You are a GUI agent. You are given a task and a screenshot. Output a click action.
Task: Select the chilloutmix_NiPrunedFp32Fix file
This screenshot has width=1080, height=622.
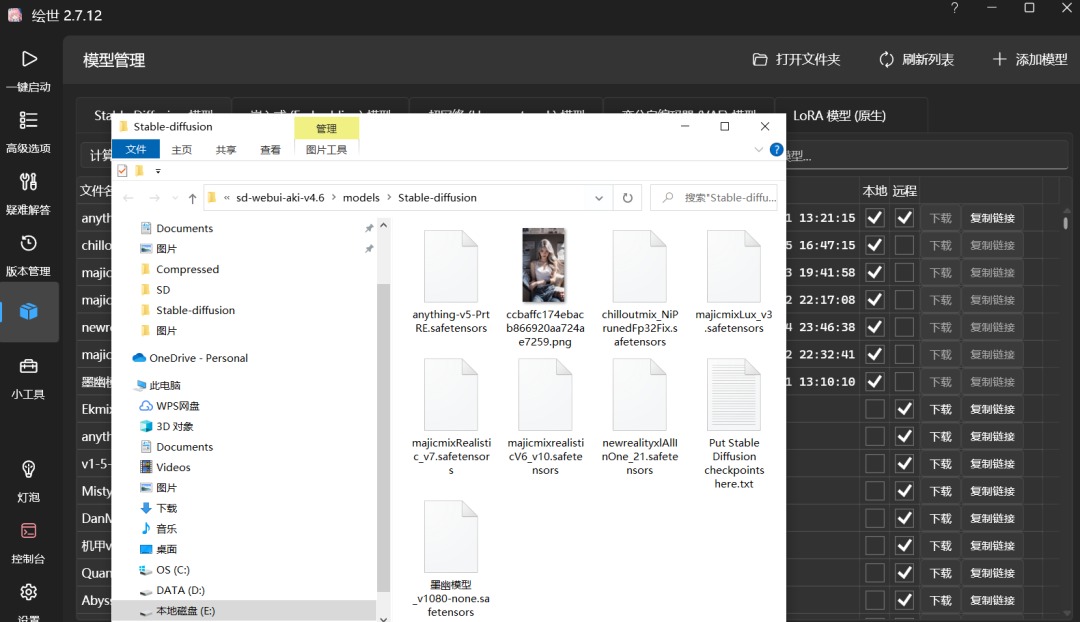[639, 289]
